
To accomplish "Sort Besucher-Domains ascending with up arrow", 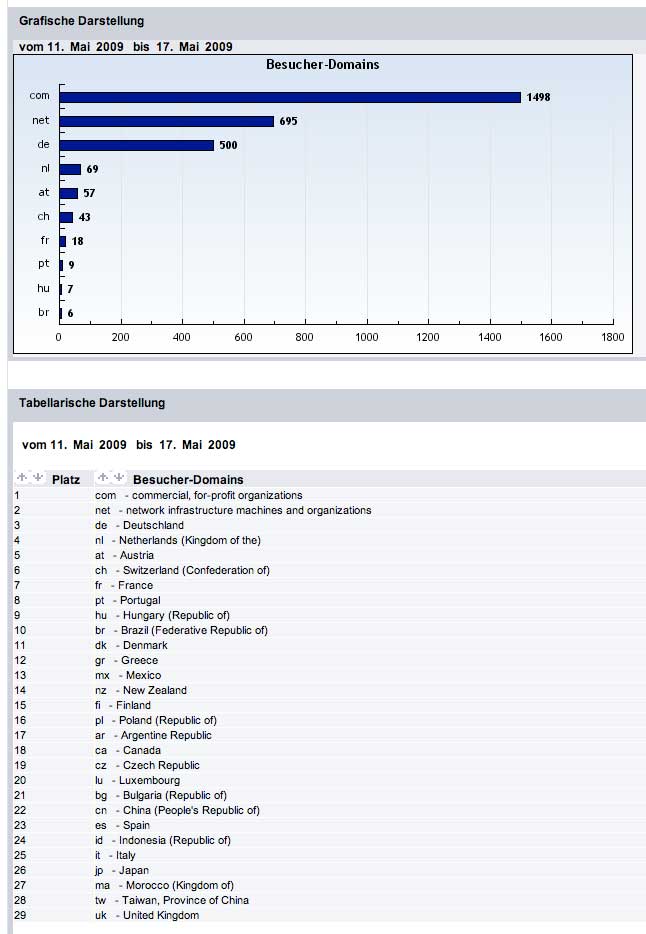I will 104,478.
